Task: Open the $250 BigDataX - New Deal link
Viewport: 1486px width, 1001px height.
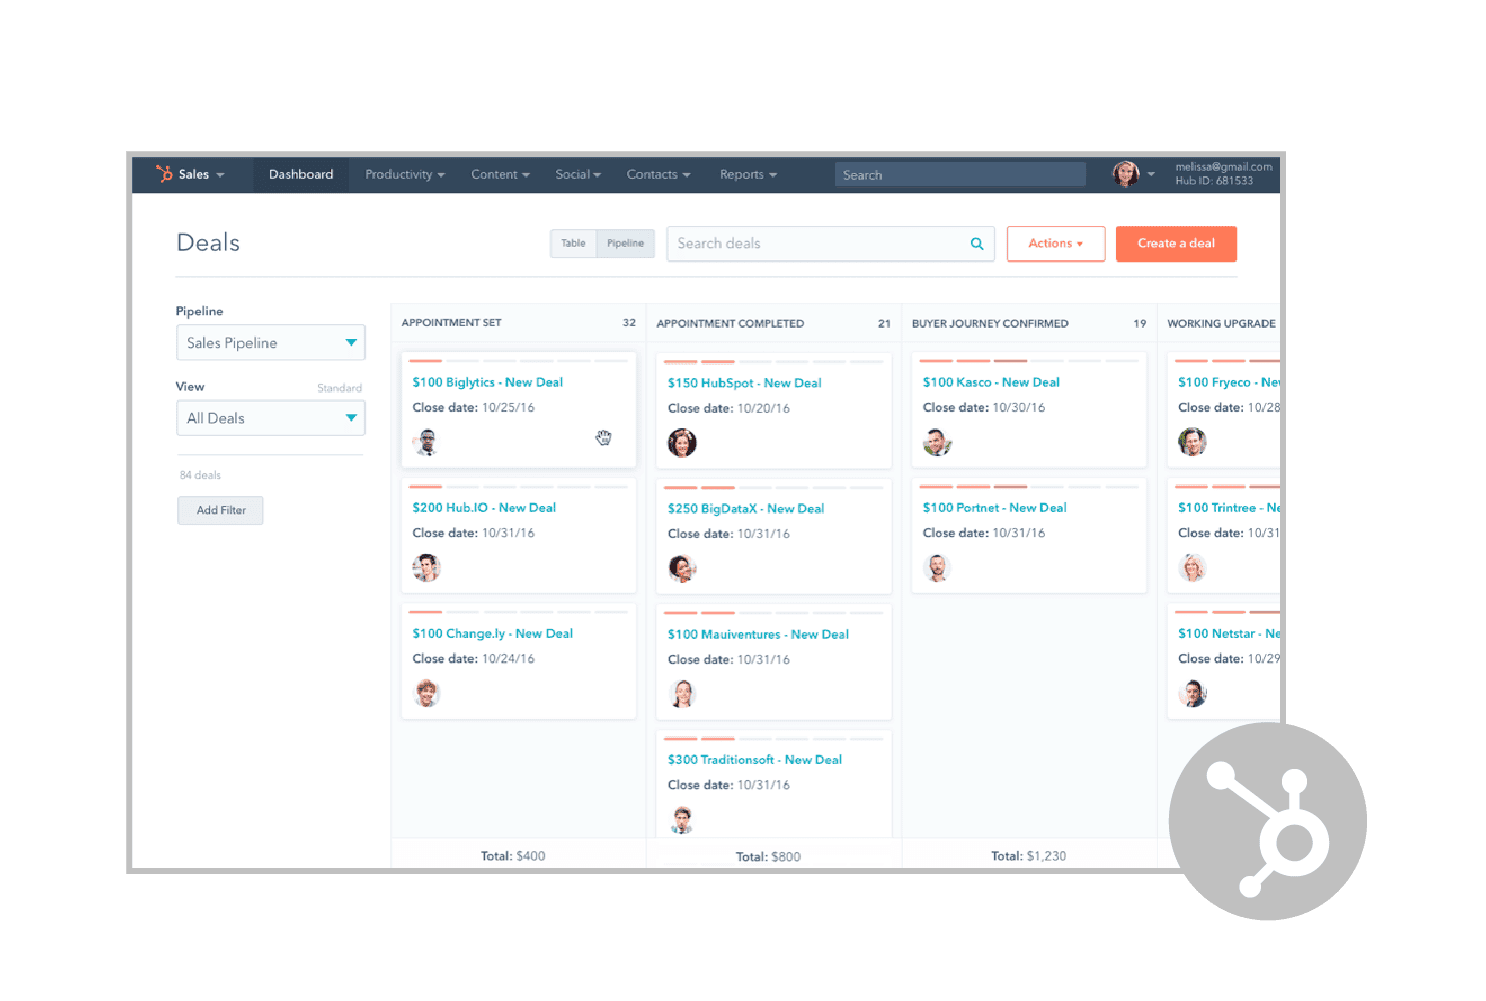Action: click(746, 509)
